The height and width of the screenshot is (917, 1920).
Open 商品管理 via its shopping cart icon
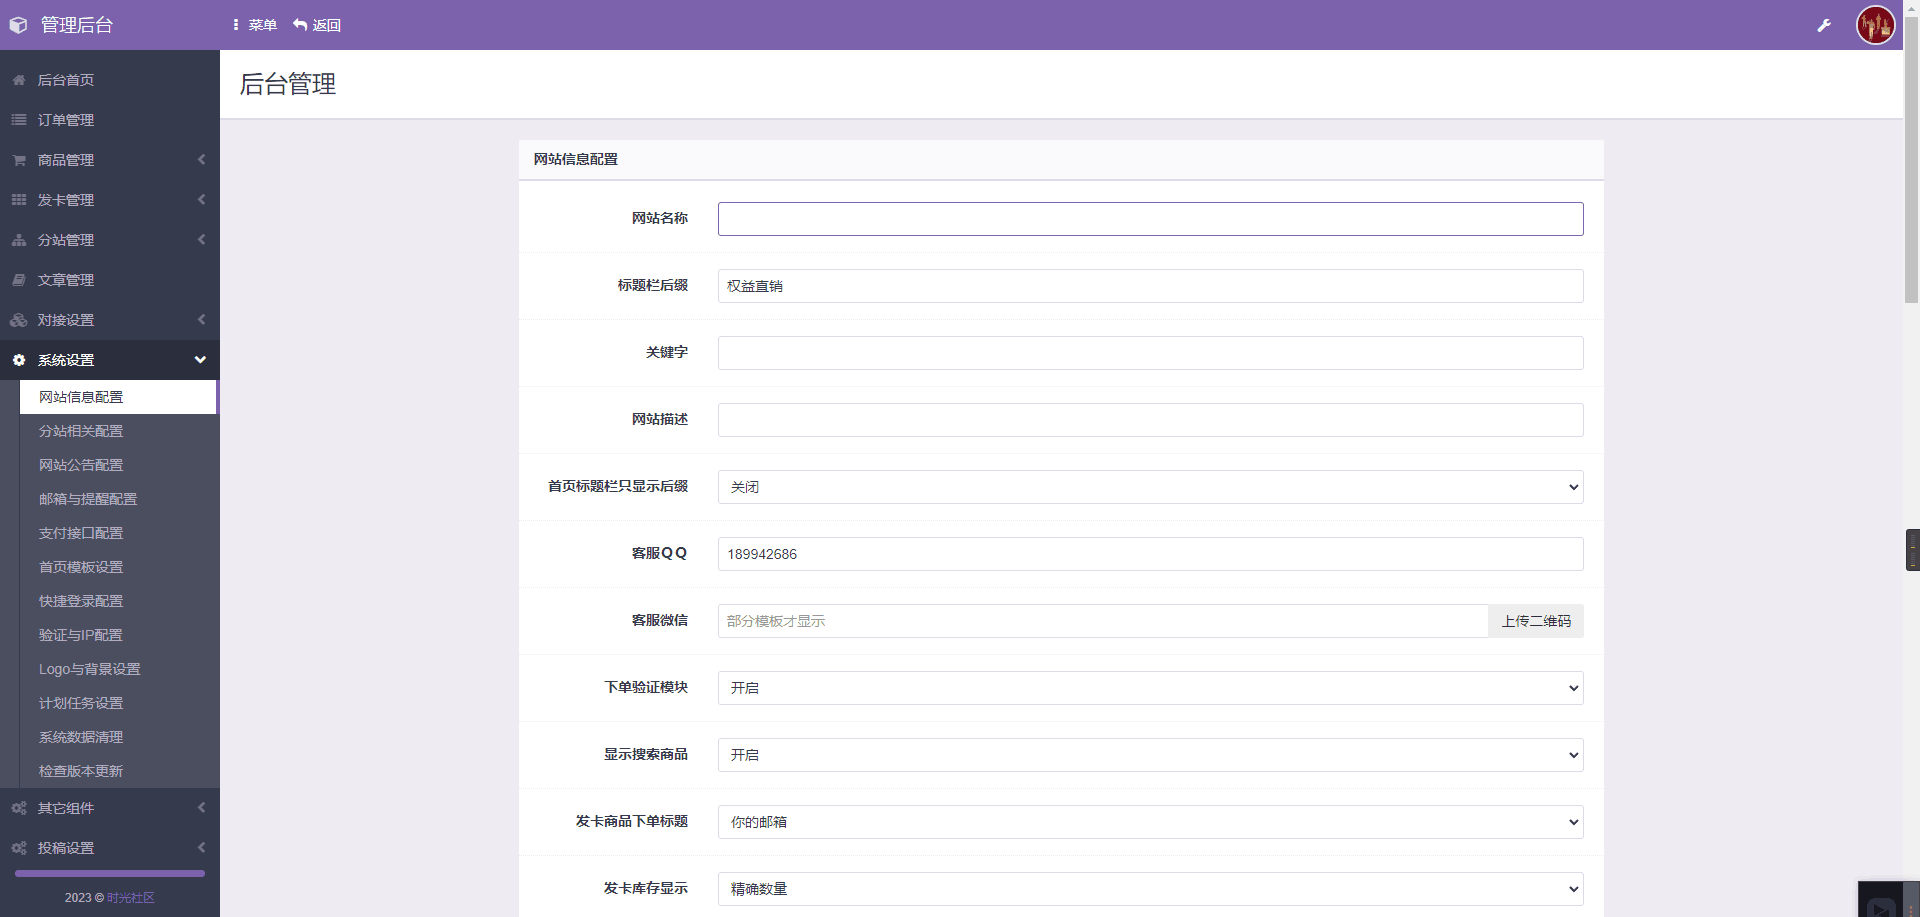17,160
